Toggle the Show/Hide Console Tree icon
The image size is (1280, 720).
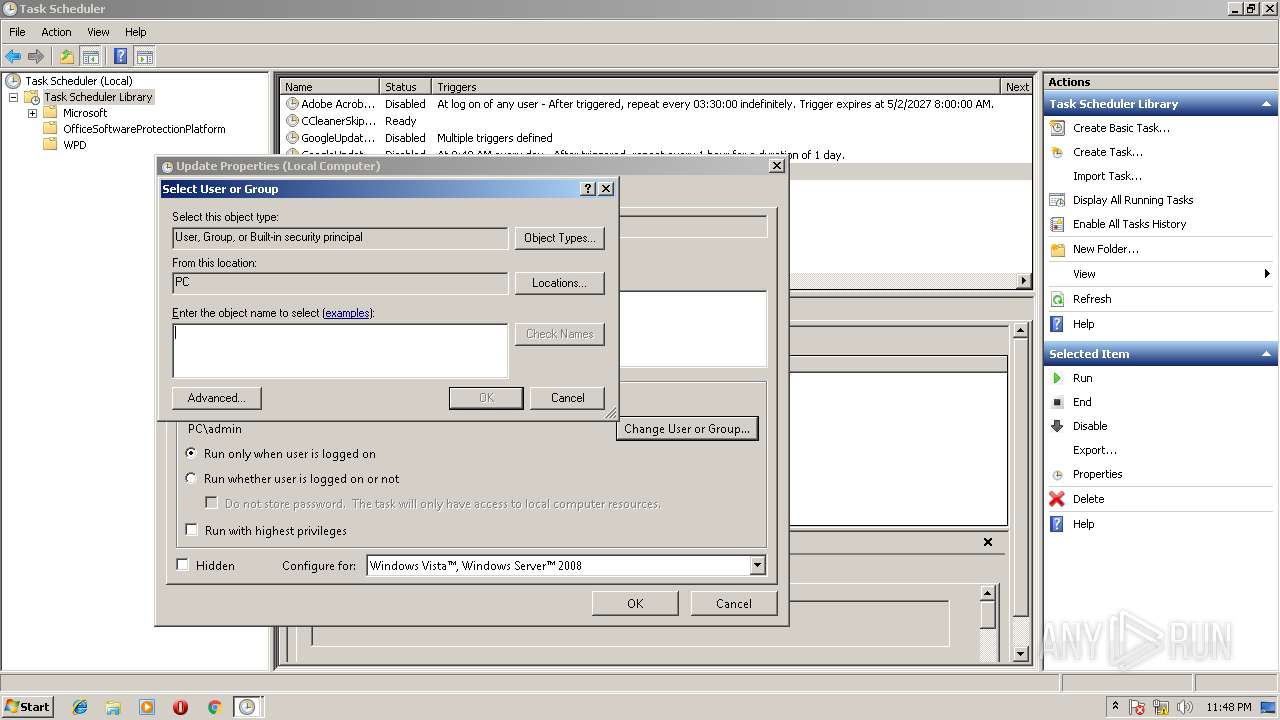pos(90,57)
